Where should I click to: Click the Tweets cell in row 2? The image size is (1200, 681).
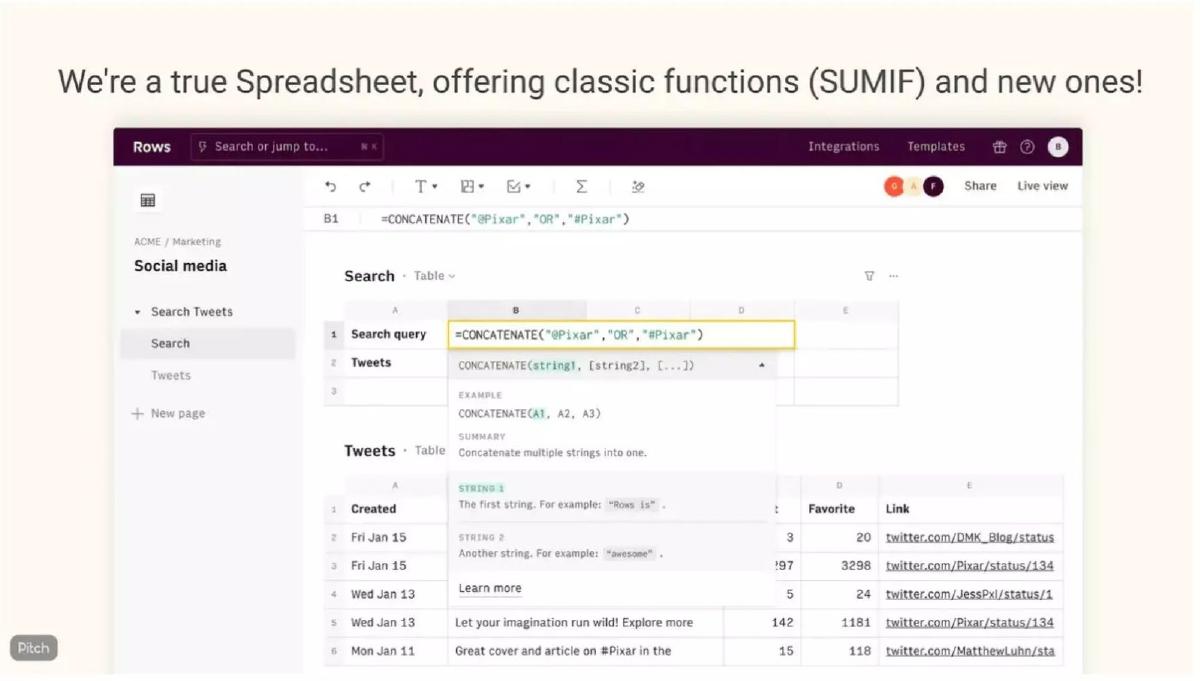[395, 363]
